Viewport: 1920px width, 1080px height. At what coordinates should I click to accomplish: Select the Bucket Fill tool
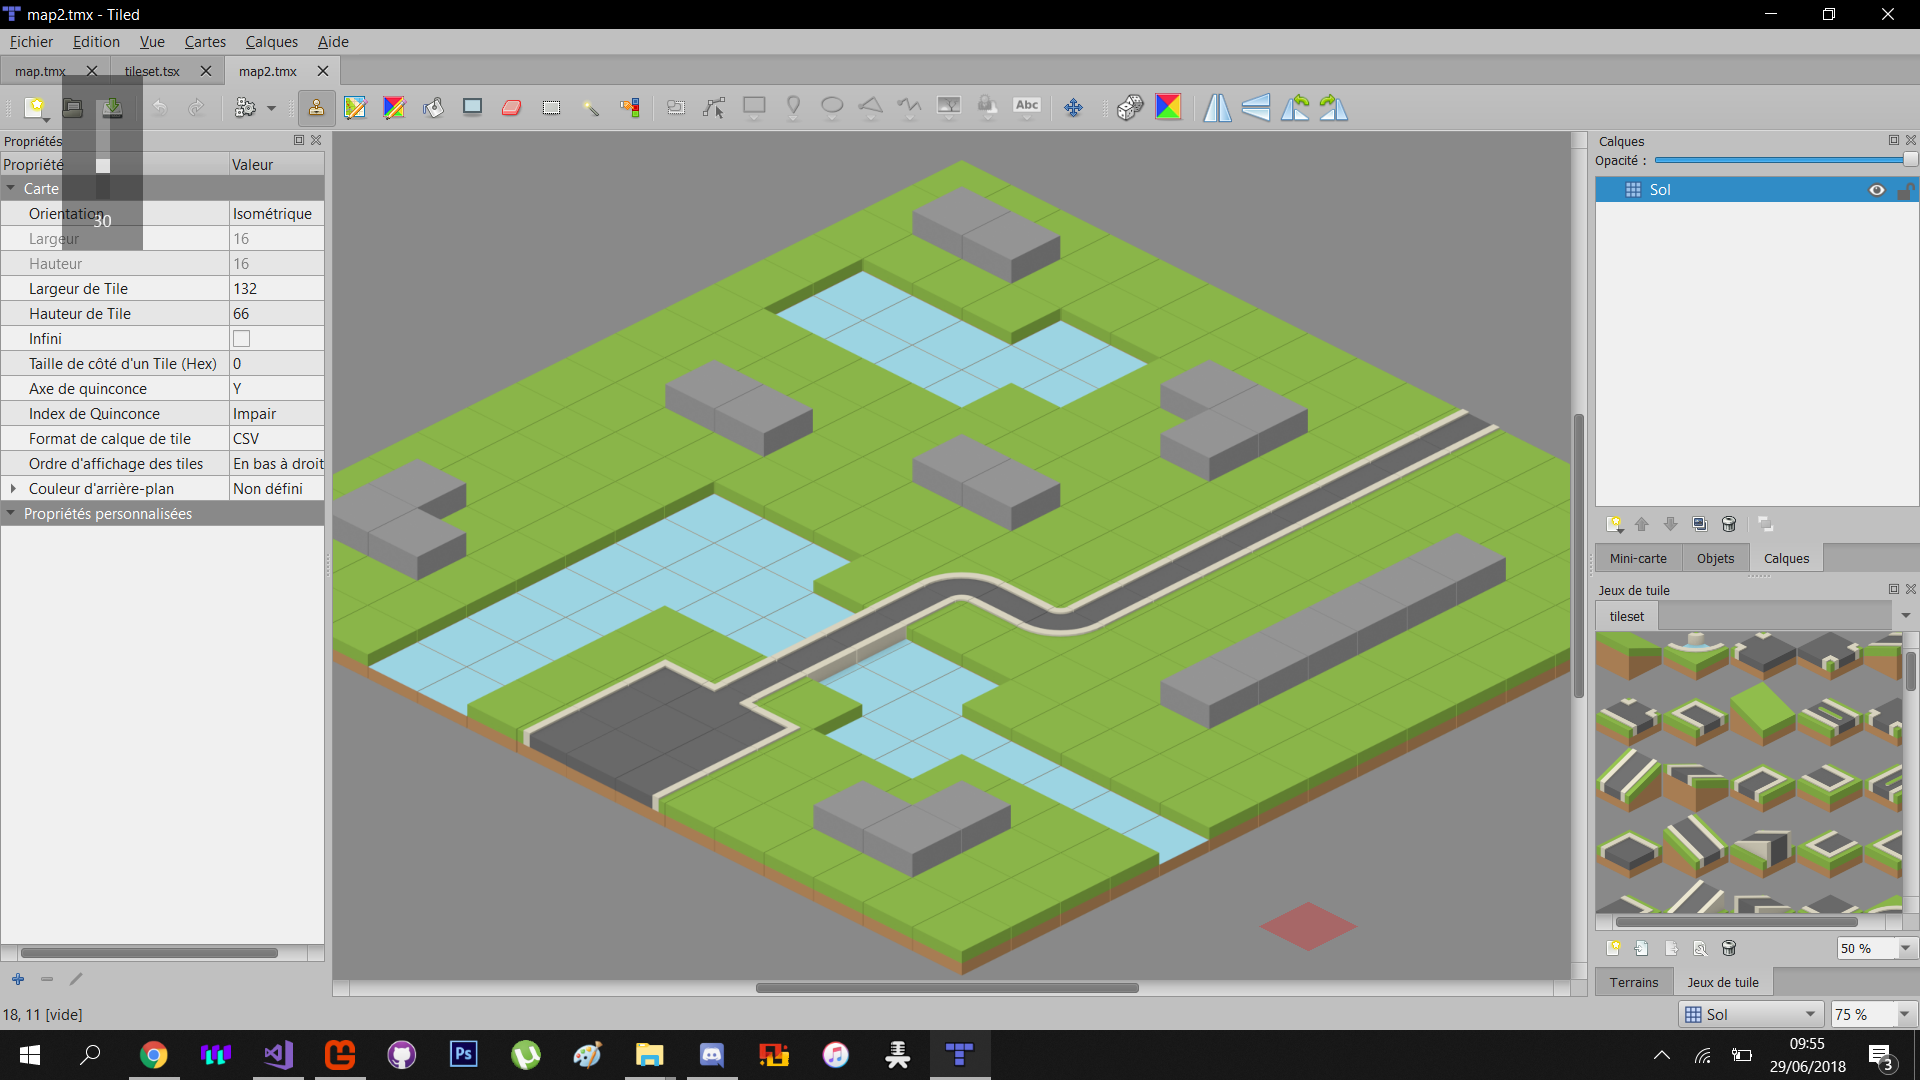pos(433,107)
